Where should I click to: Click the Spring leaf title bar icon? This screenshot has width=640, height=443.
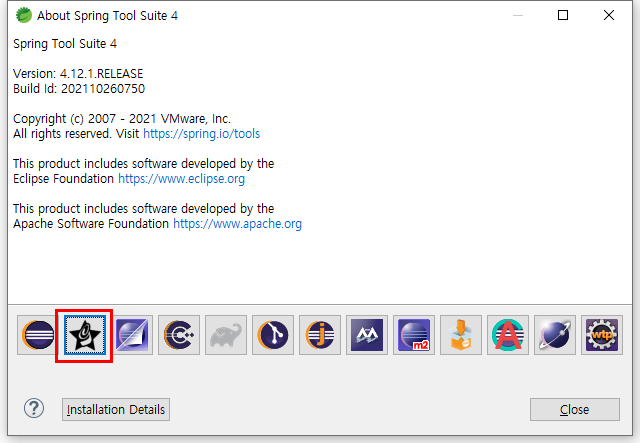24,16
